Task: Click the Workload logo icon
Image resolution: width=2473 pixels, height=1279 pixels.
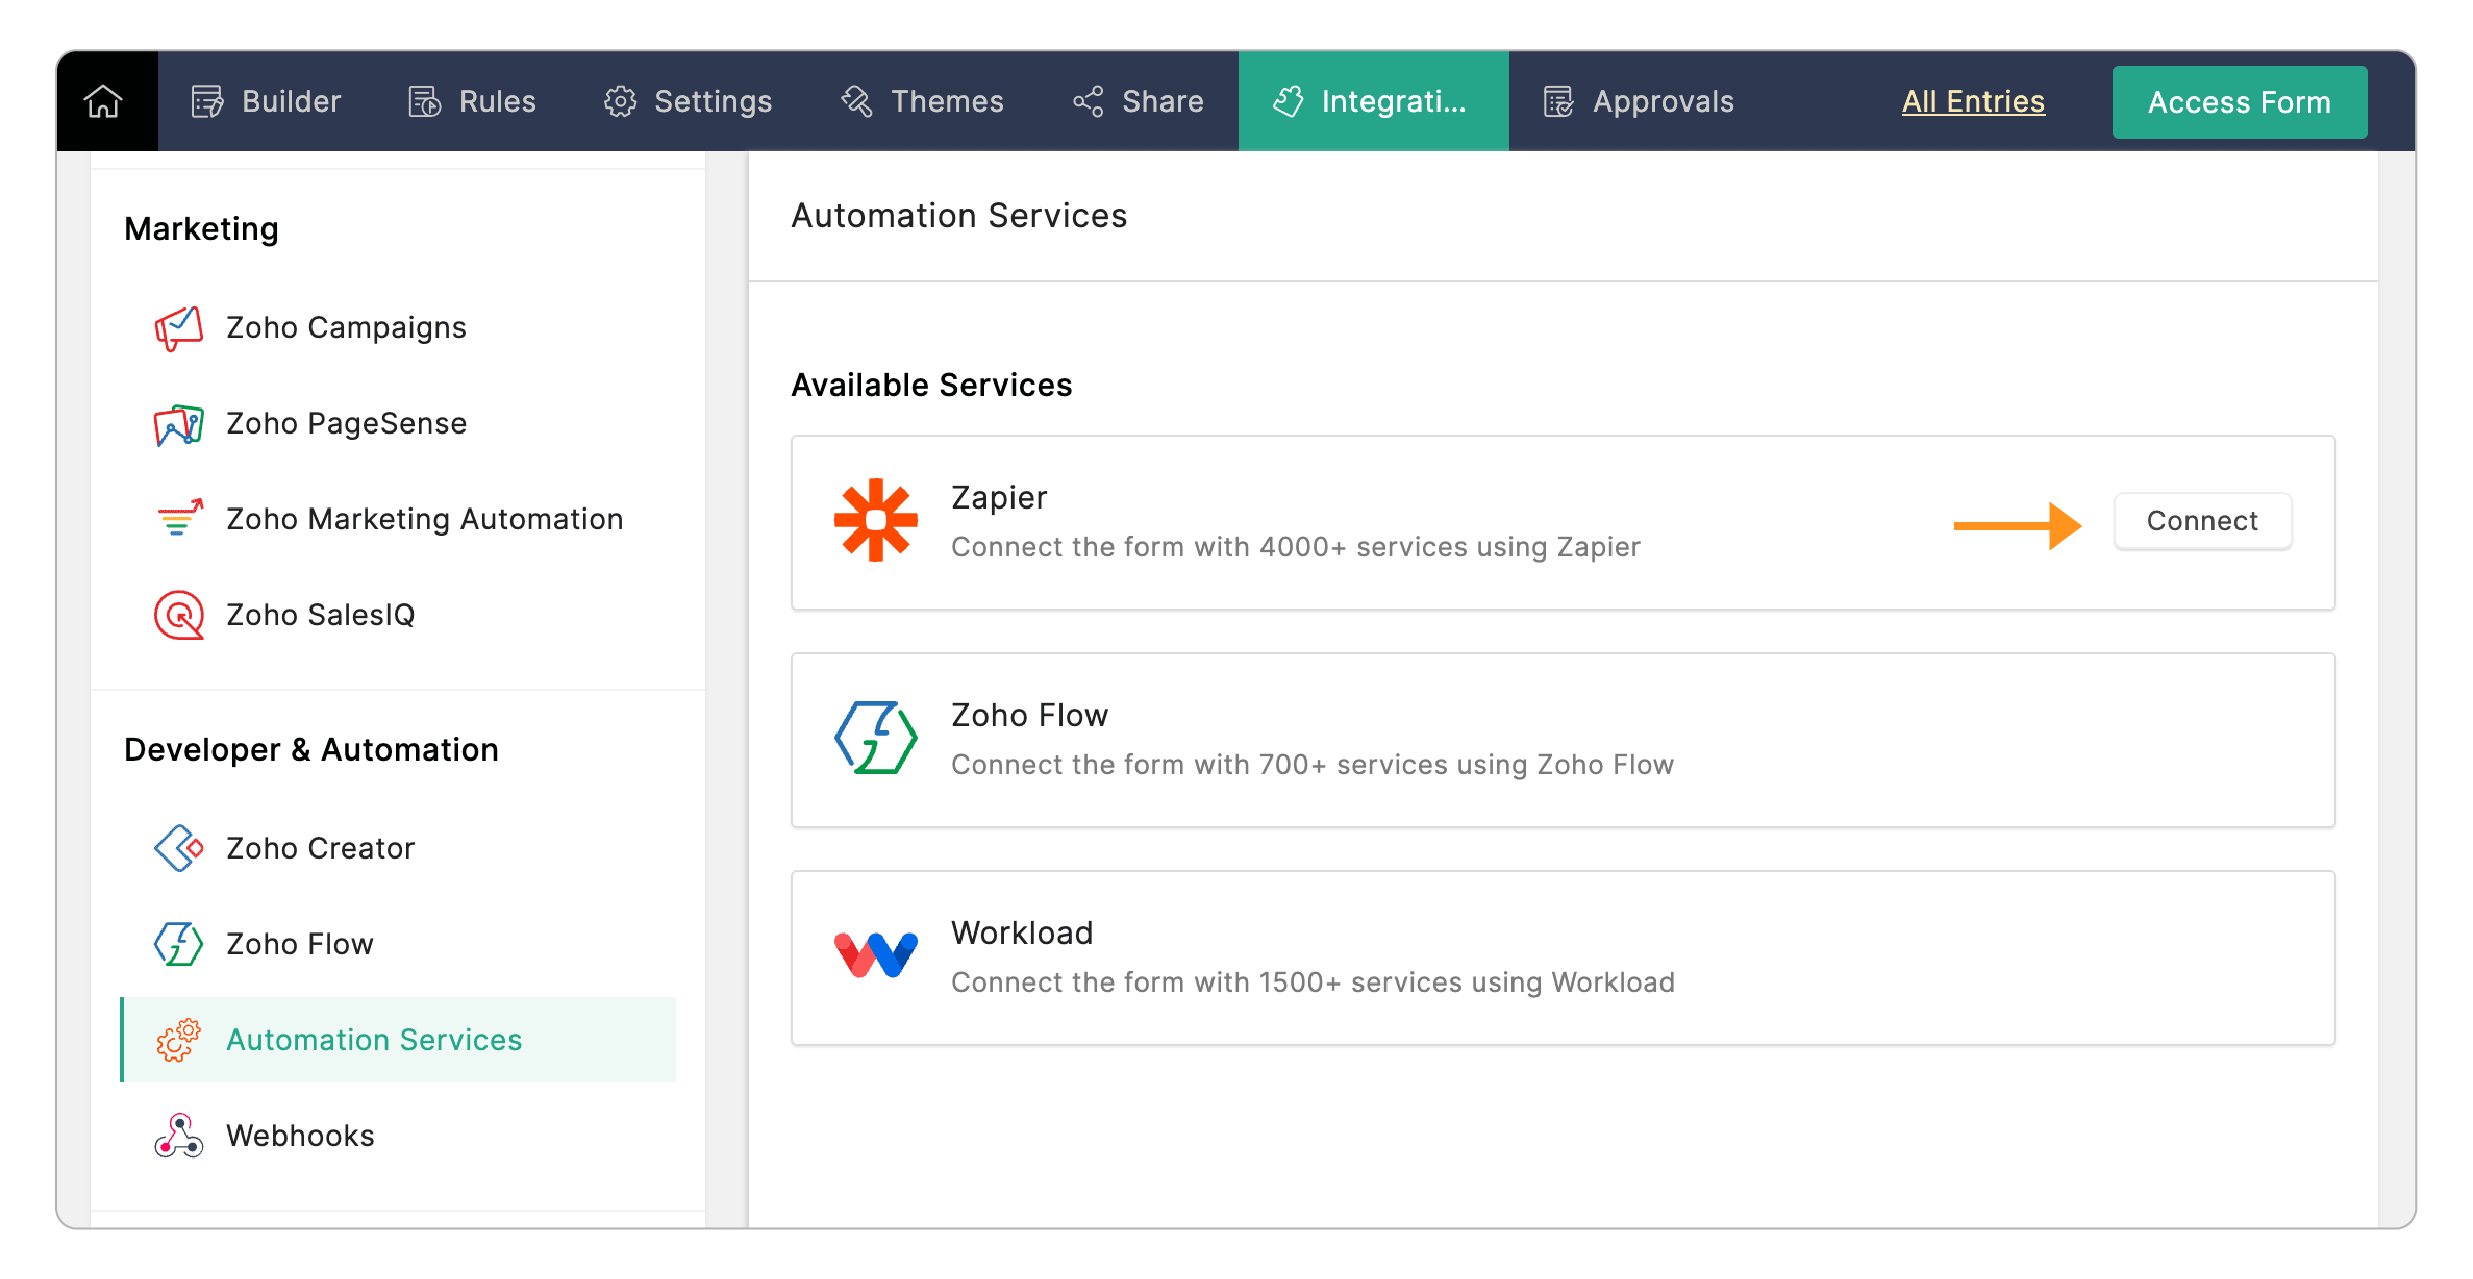Action: pyautogui.click(x=875, y=956)
